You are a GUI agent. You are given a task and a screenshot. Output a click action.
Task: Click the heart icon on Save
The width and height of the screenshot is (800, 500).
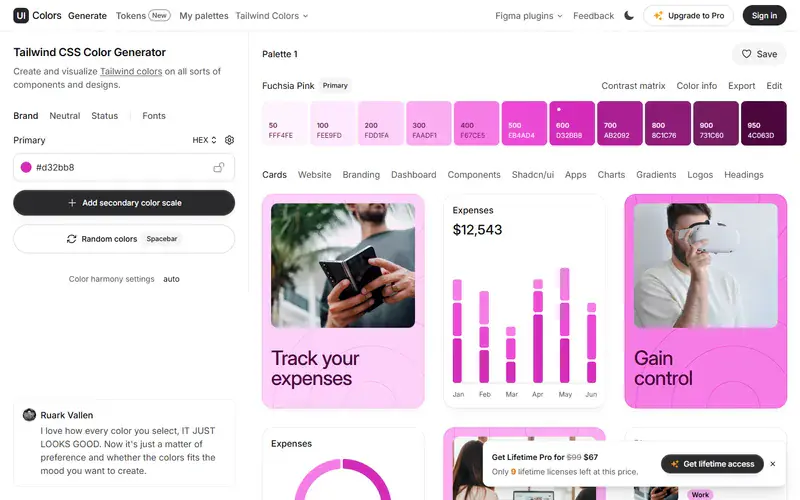[746, 54]
